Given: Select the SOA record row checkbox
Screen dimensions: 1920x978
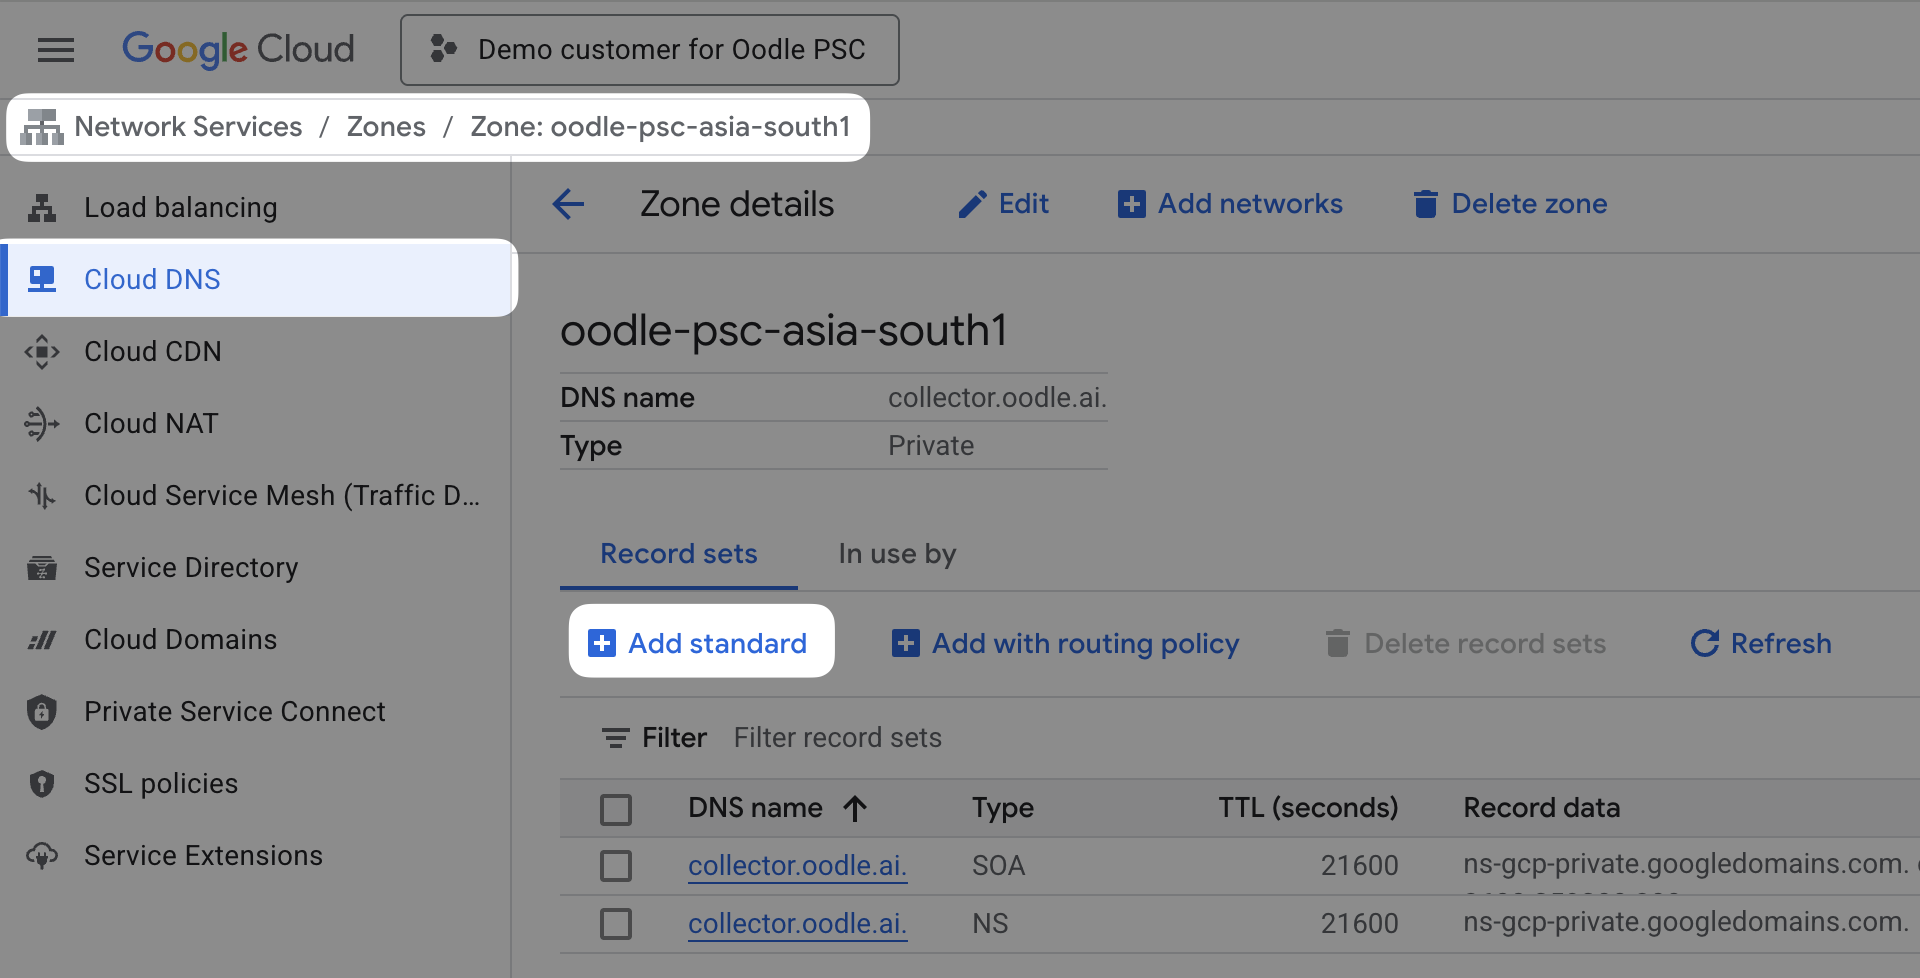Looking at the screenshot, I should coord(616,866).
